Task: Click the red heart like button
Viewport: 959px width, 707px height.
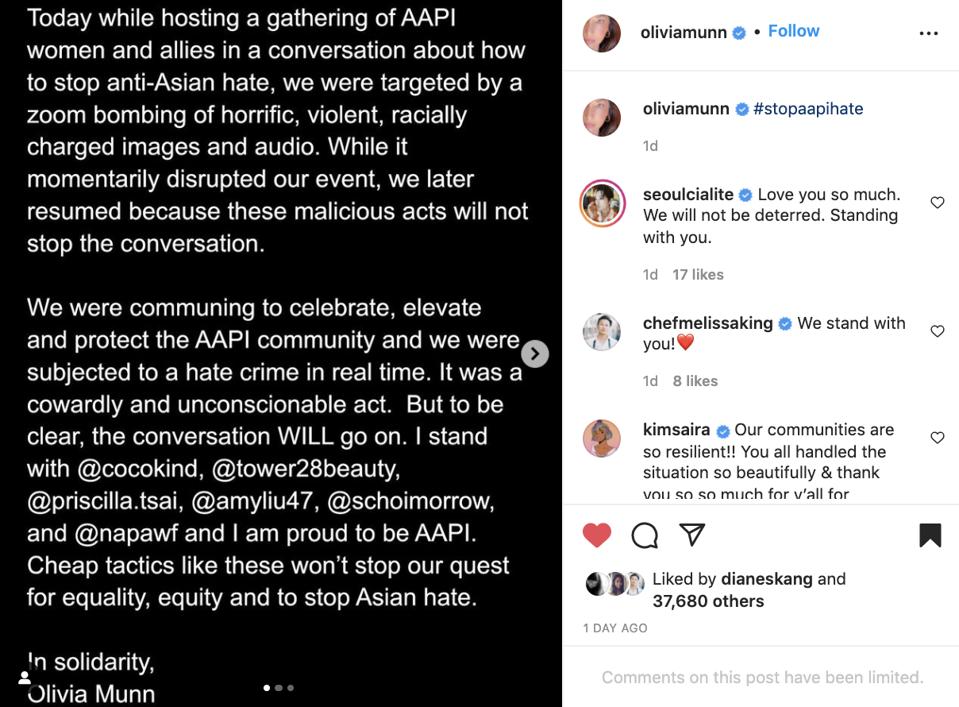Action: 597,535
